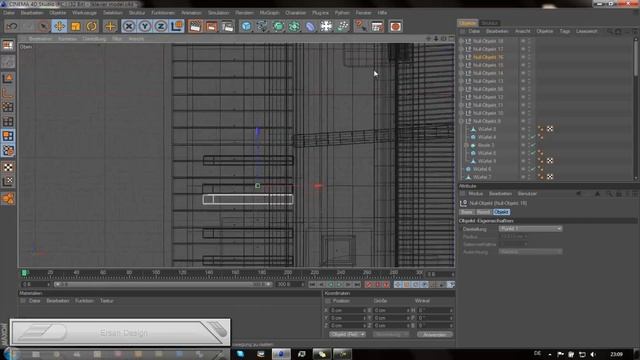Toggle the Z axis lock icon
640x360 pixels.
click(160, 26)
